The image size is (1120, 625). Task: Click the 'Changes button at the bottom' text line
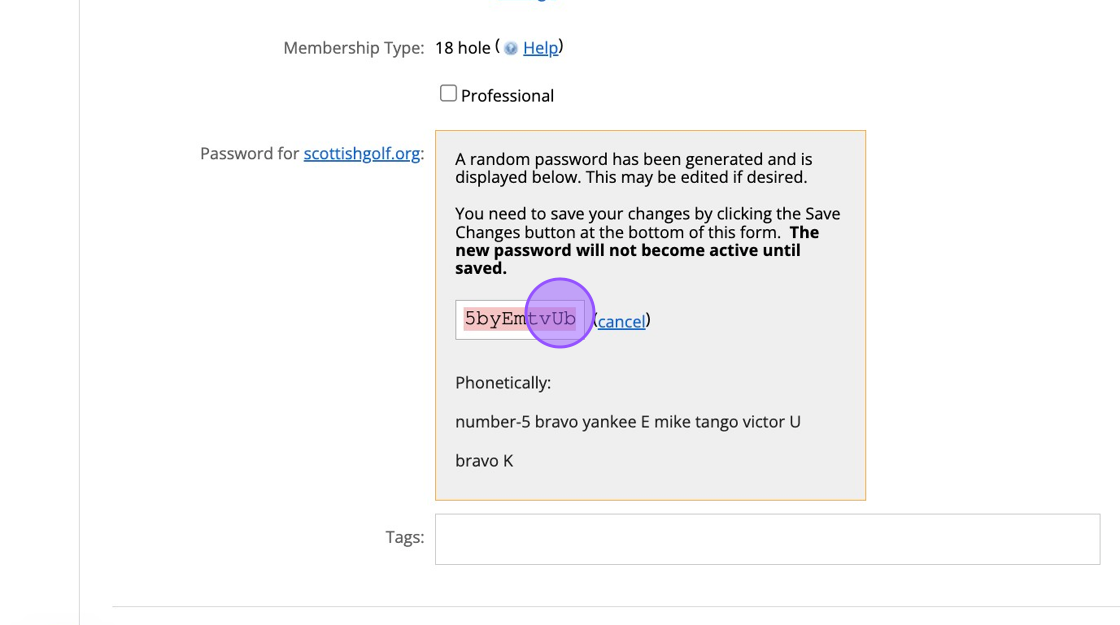(x=617, y=232)
